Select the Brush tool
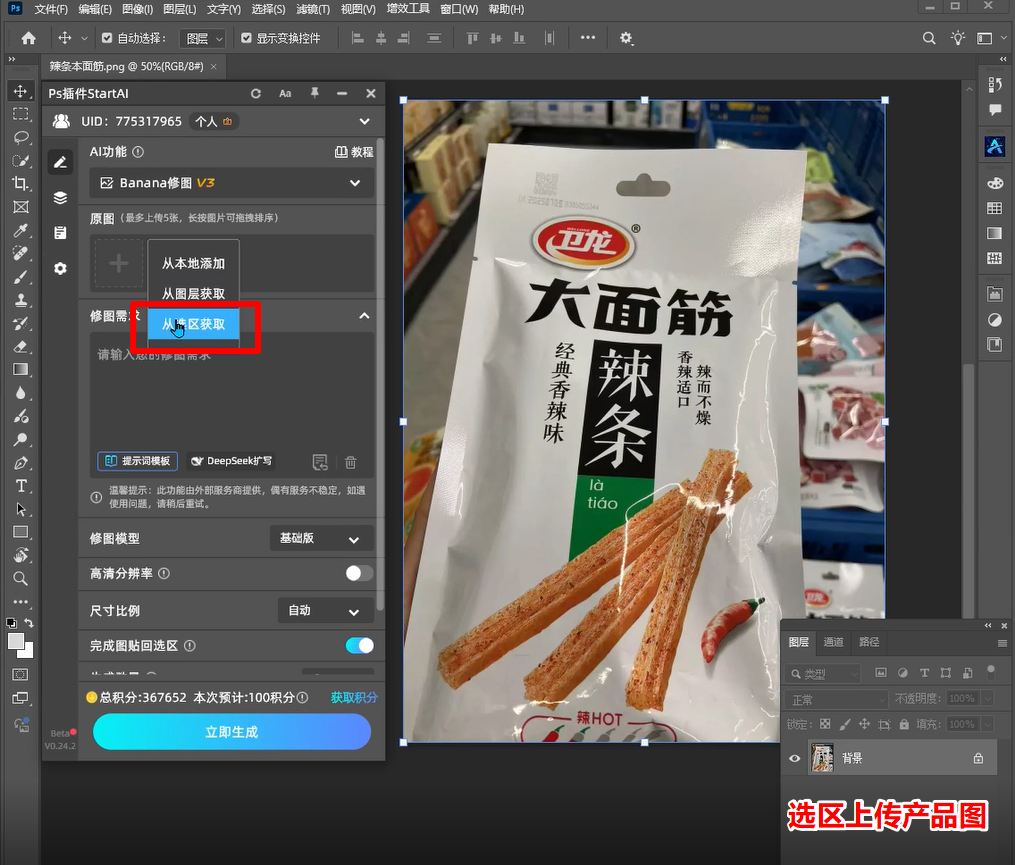 tap(21, 277)
